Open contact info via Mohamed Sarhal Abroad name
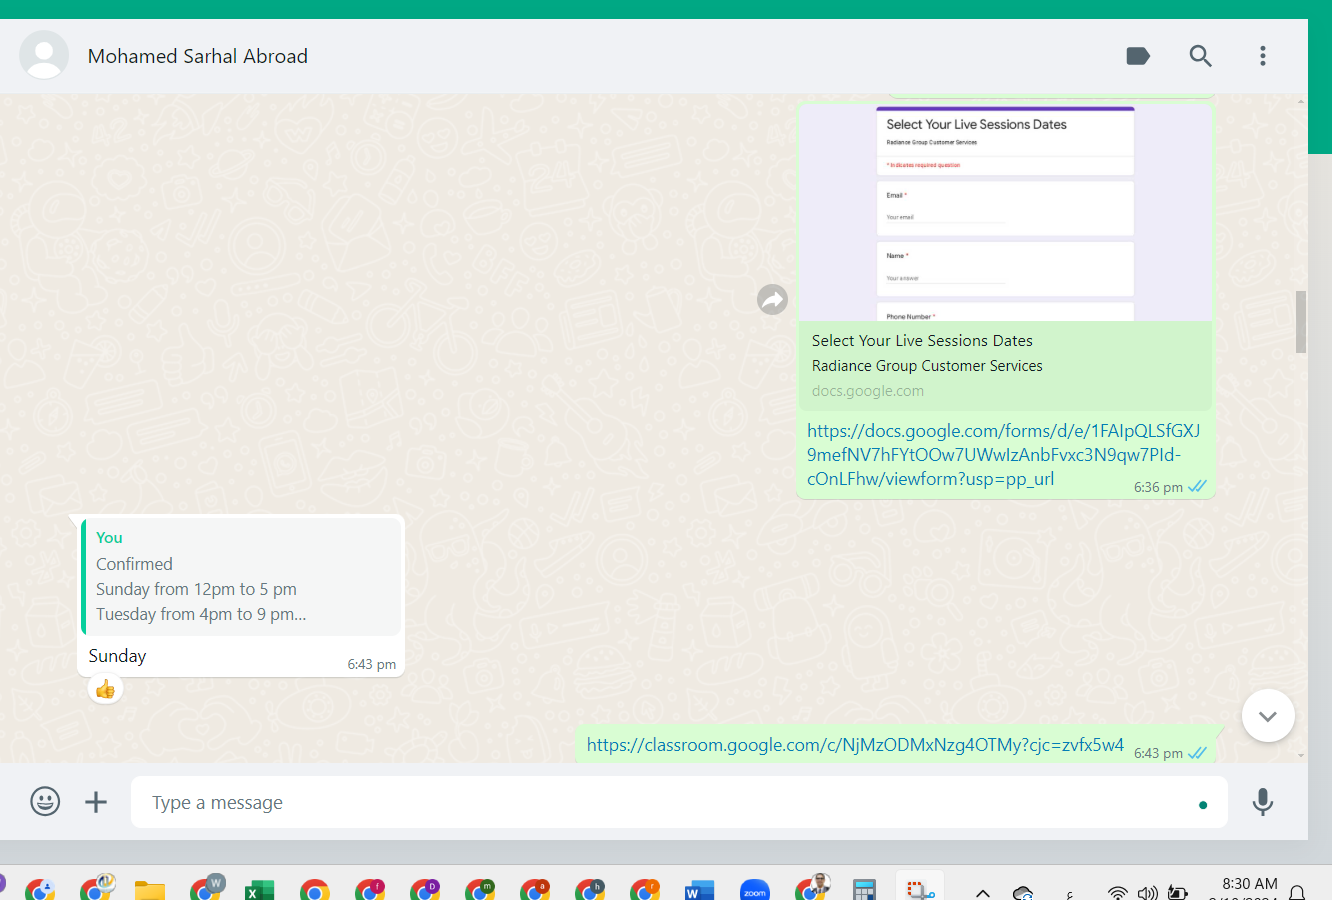The image size is (1332, 900). [198, 56]
